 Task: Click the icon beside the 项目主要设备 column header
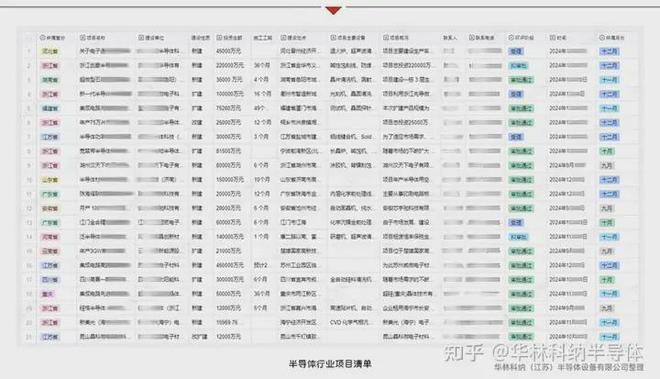333,37
